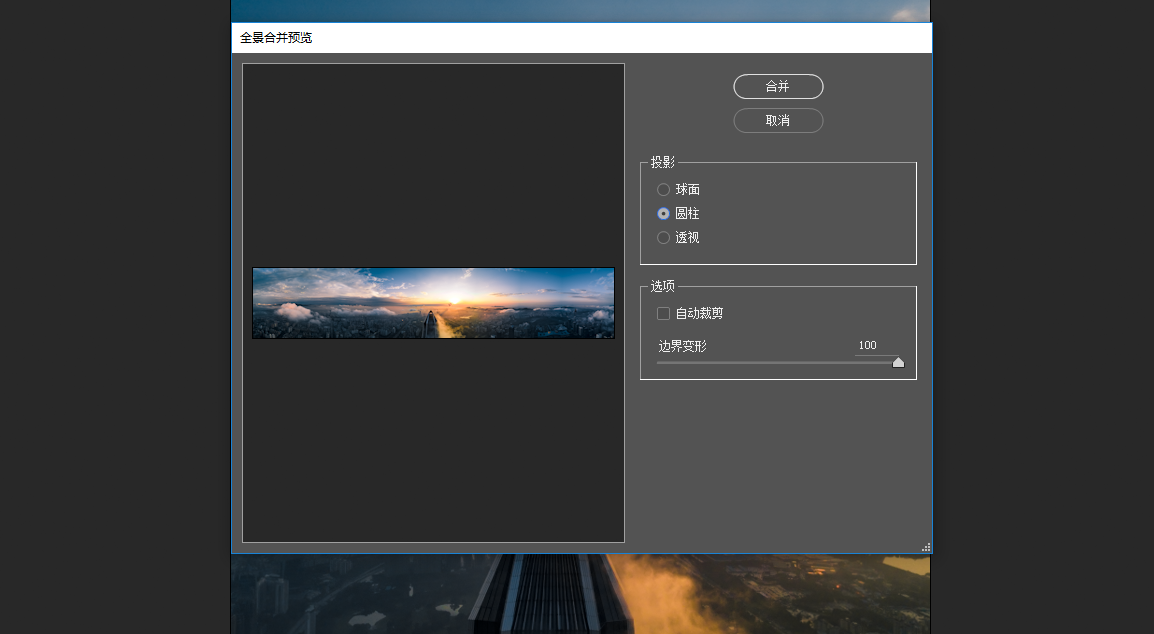Screen dimensions: 1154x634
Task: Click the middle of 边界变形 slider track
Action: (777, 362)
